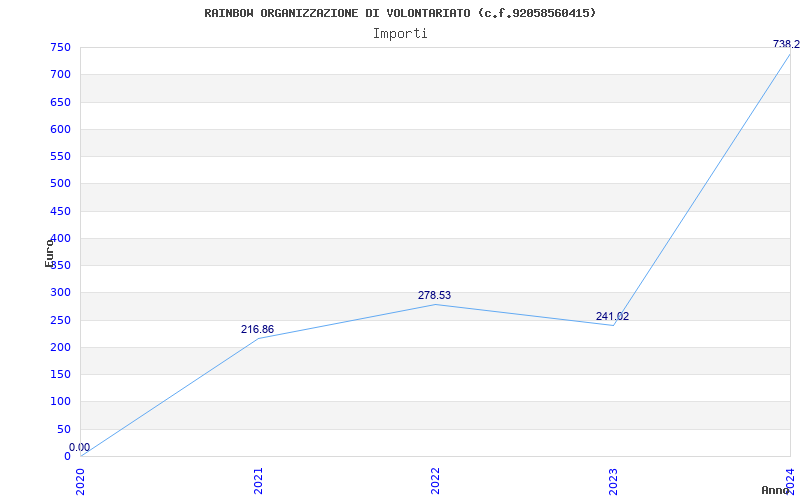This screenshot has height=500, width=800.
Task: Click the 100 y-axis tick label
Action: click(60, 402)
